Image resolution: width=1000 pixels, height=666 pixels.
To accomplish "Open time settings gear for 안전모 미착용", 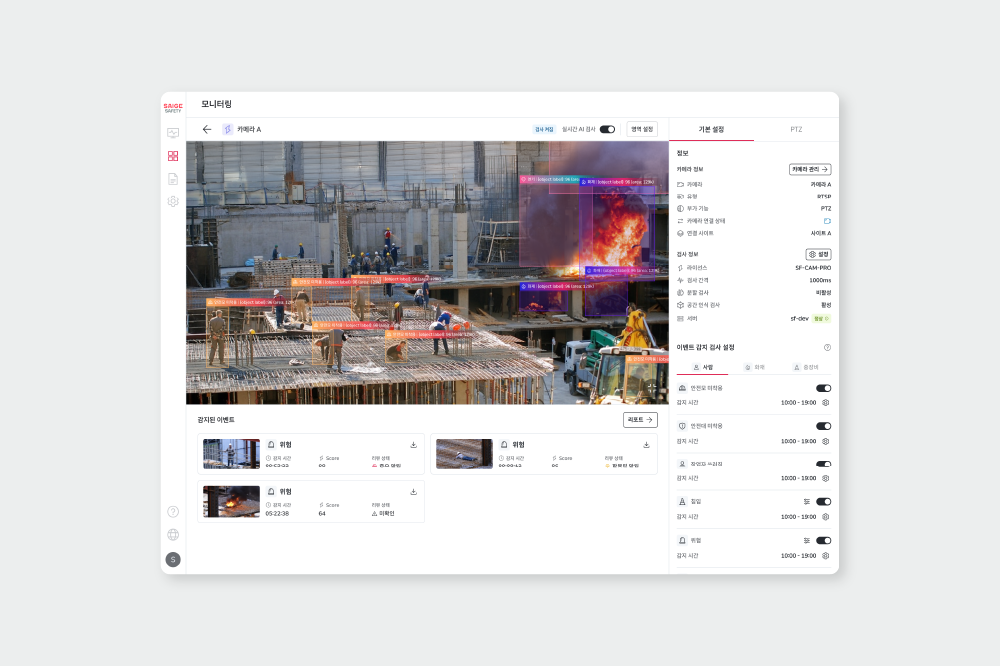I will [x=826, y=403].
